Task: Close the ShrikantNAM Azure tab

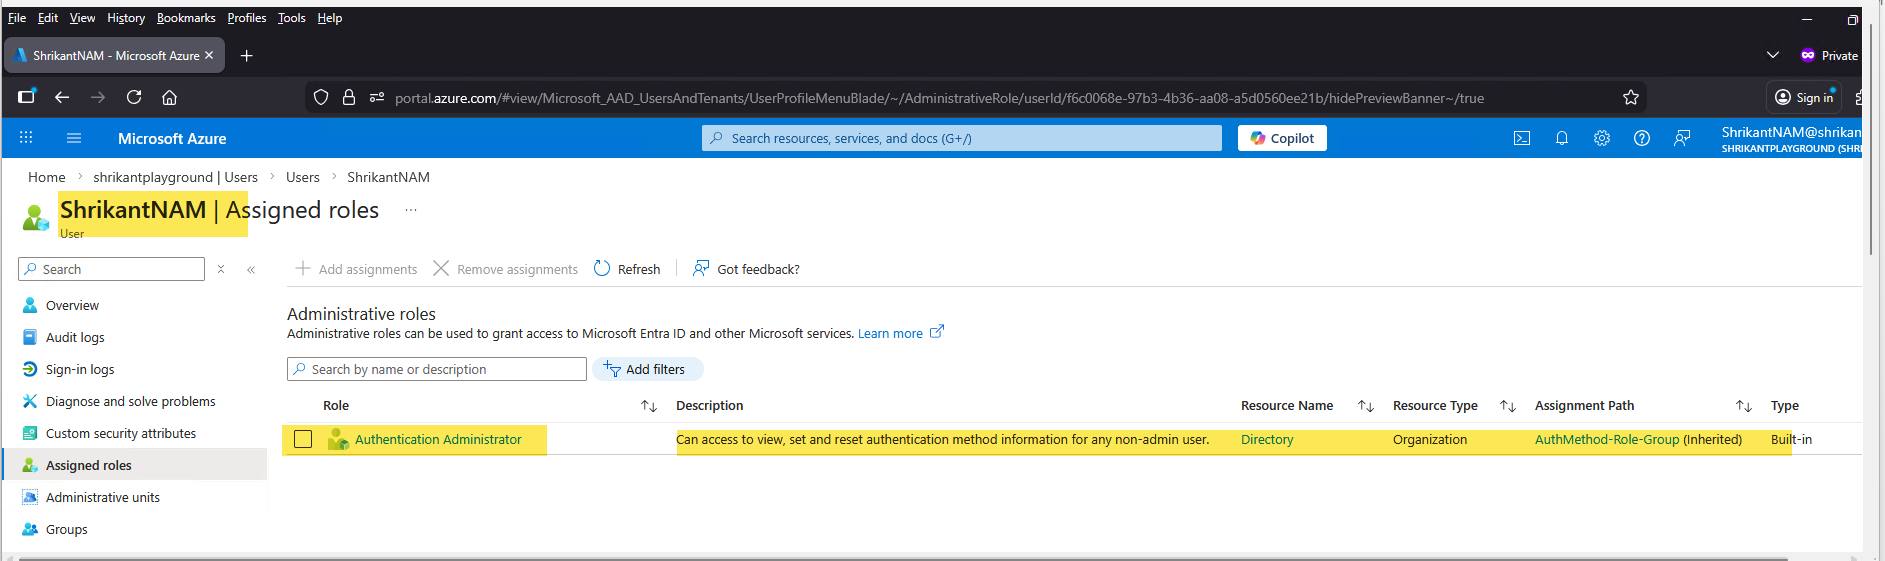Action: point(209,55)
